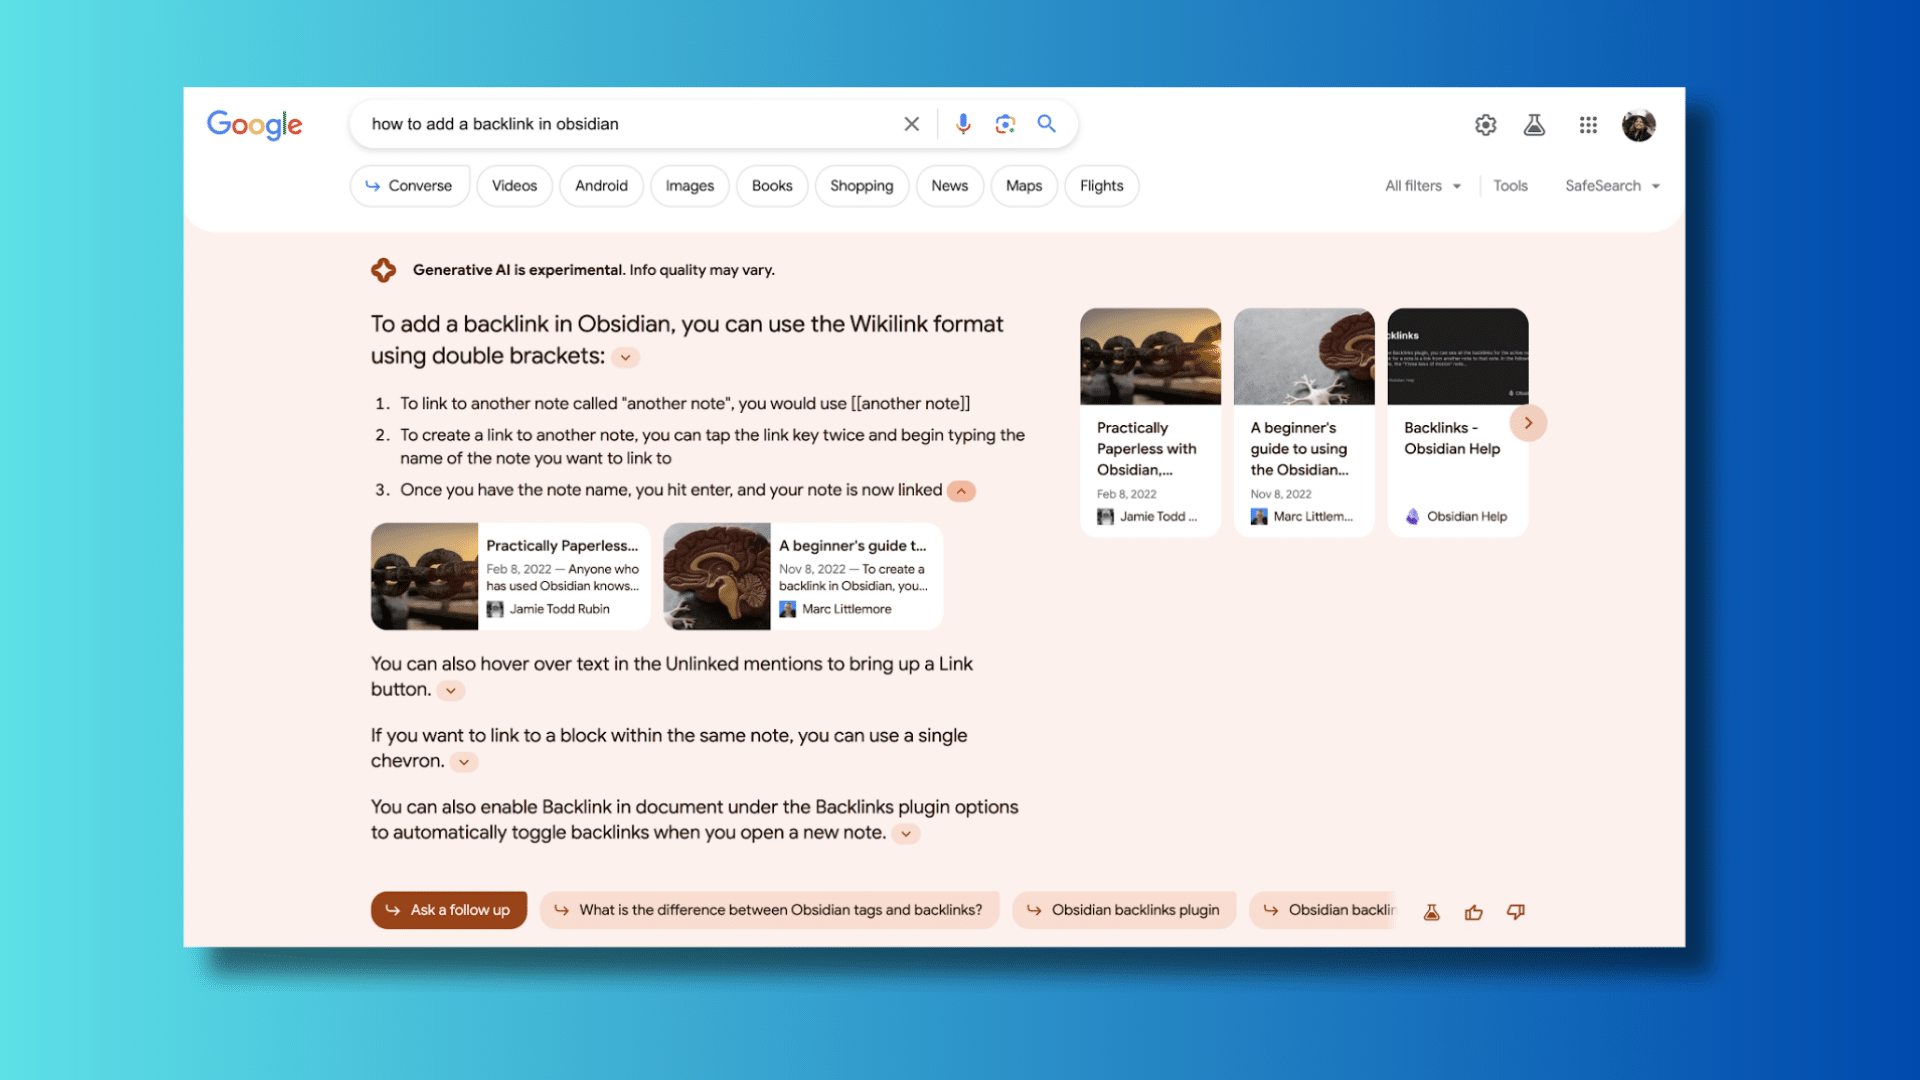The image size is (1920, 1080).
Task: Click the Labs flask feedback icon
Action: click(x=1431, y=910)
